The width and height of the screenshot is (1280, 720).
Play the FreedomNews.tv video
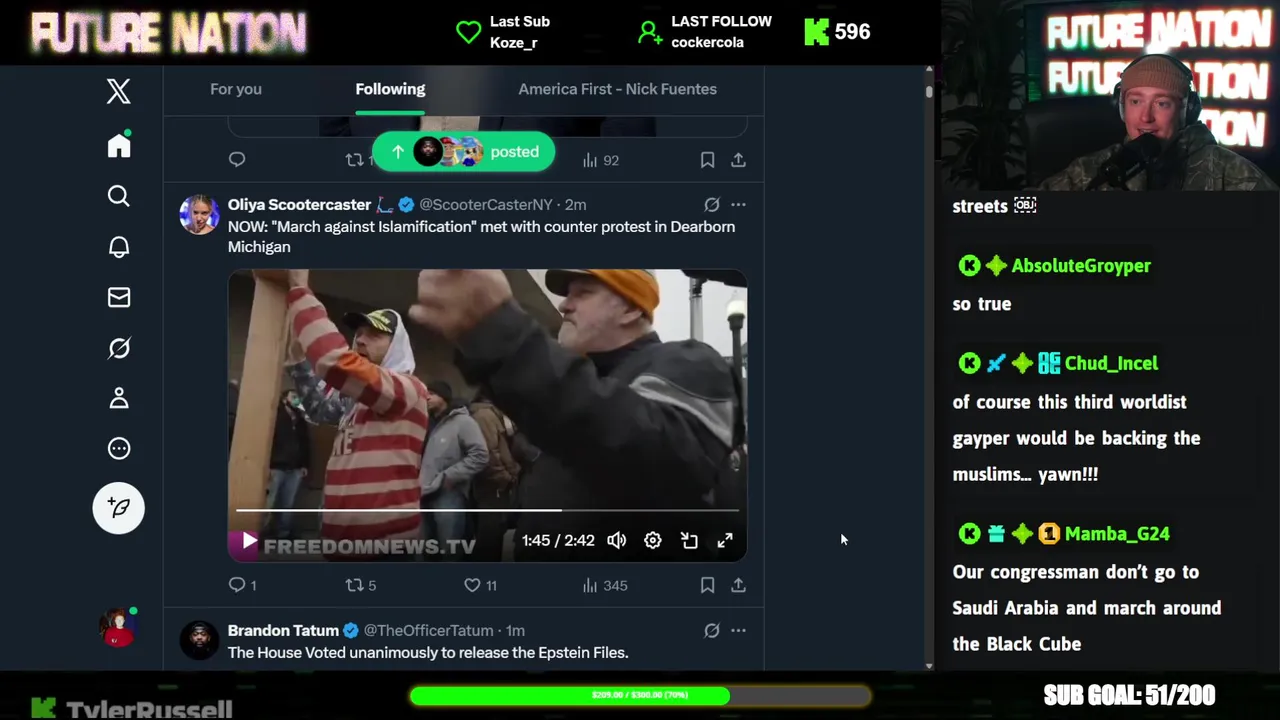[x=249, y=541]
